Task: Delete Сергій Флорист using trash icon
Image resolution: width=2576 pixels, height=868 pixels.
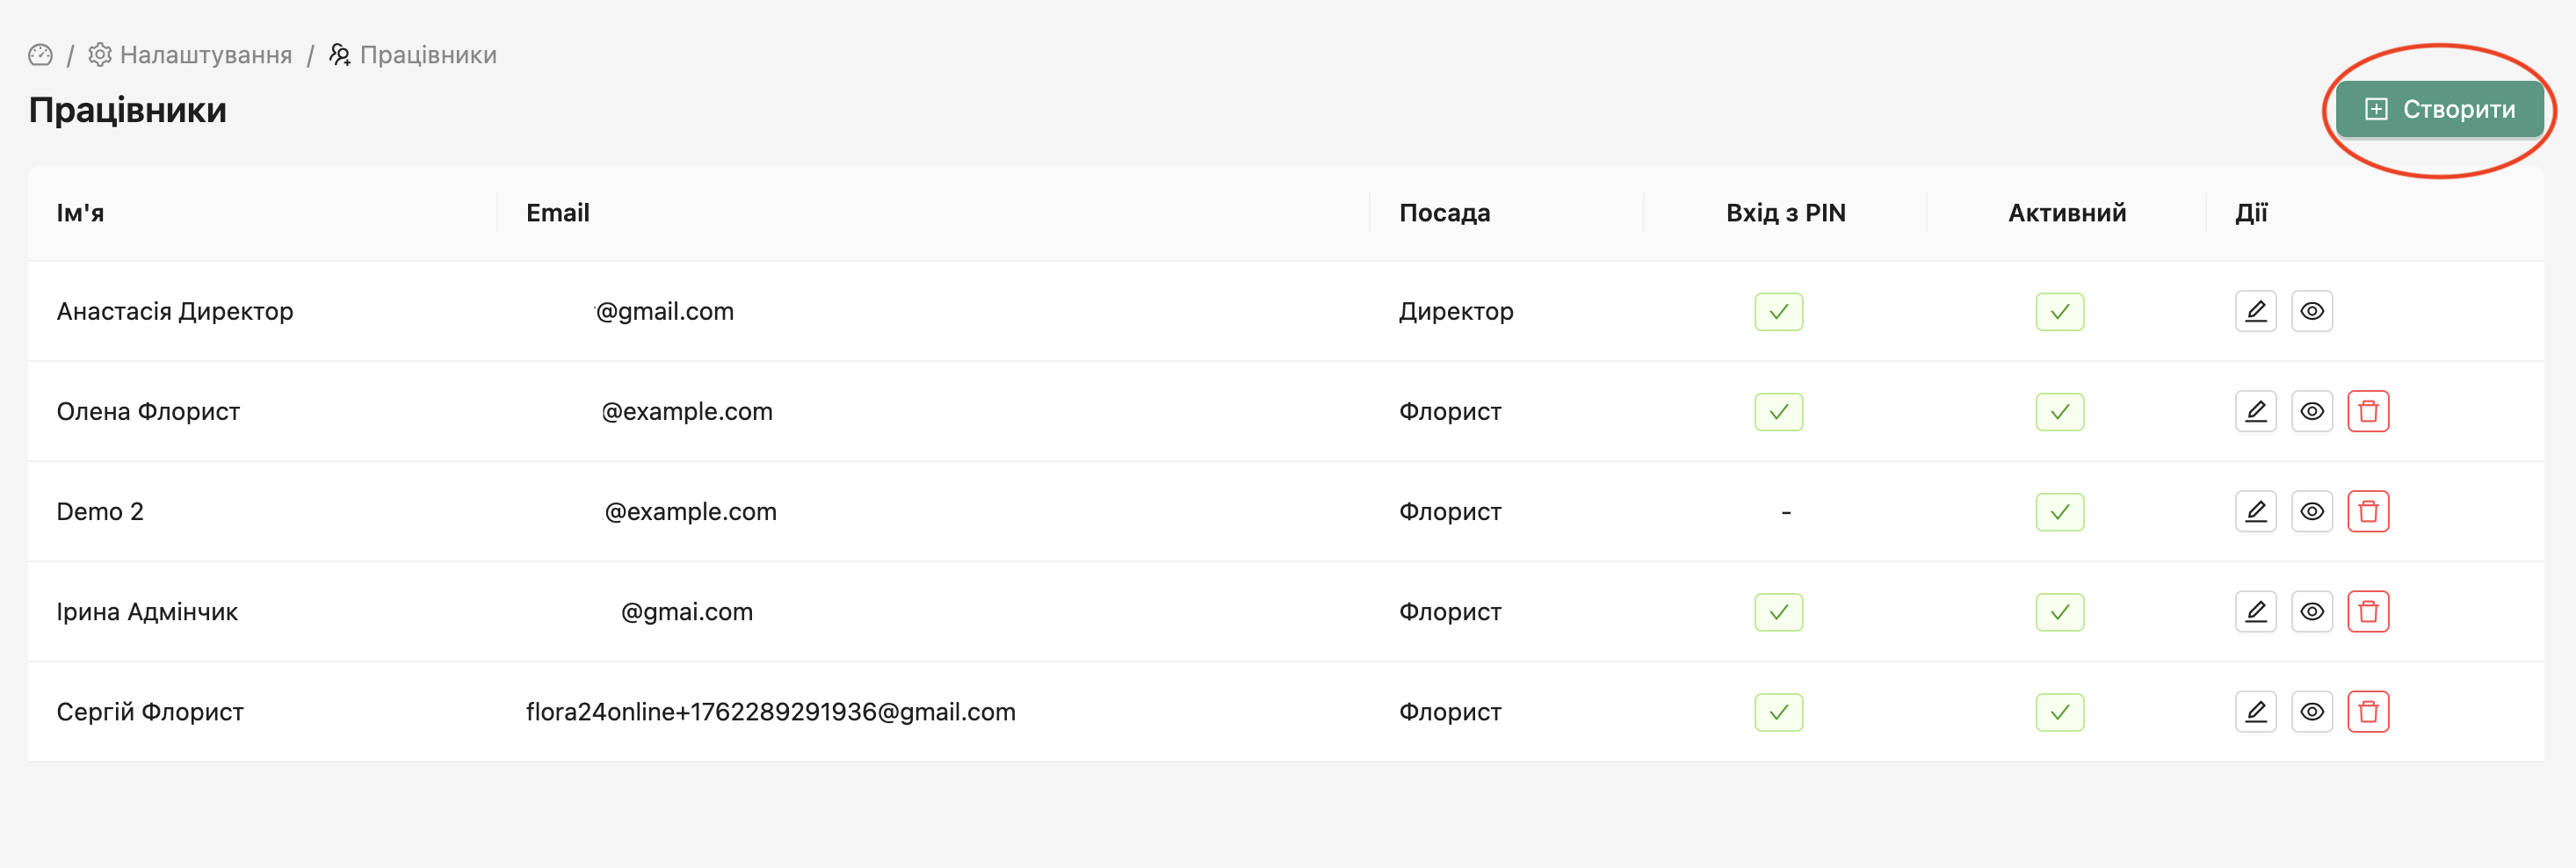Action: [x=2367, y=711]
